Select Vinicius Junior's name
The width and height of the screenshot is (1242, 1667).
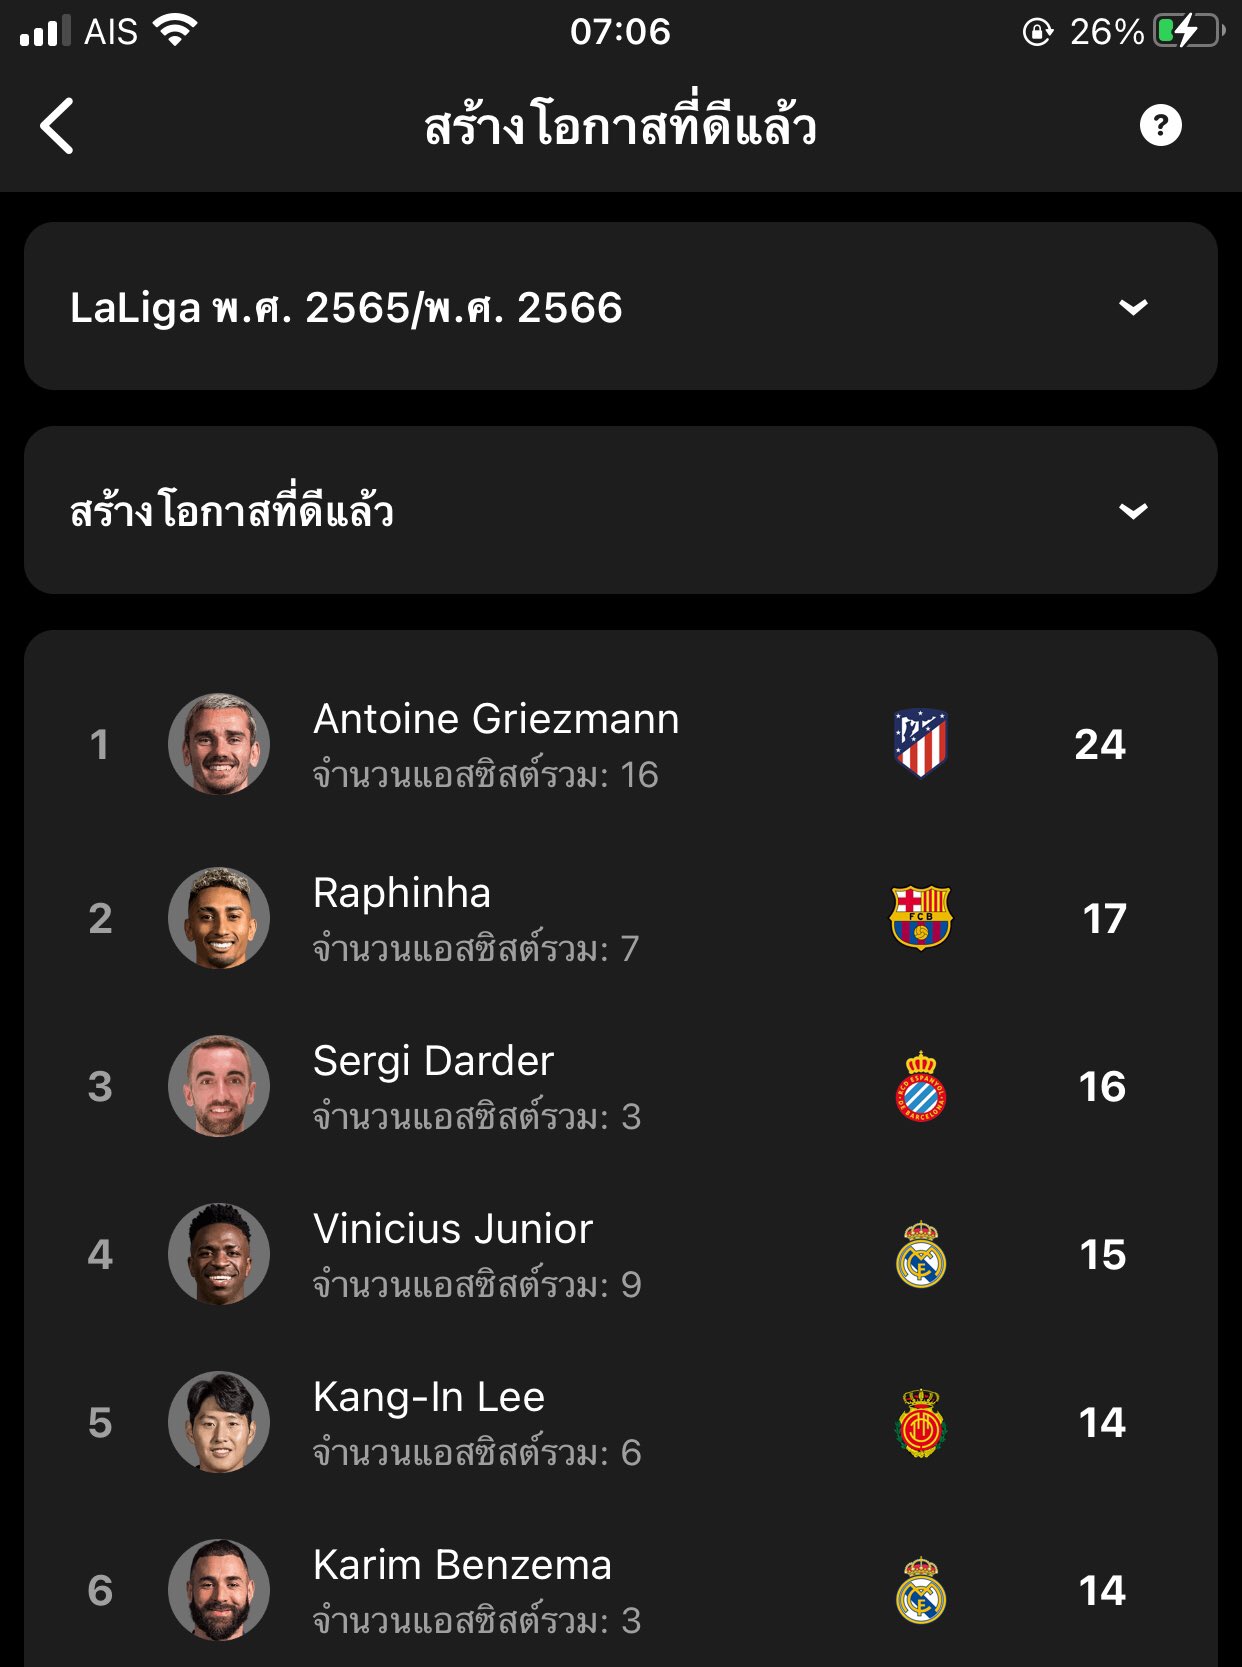[453, 1229]
